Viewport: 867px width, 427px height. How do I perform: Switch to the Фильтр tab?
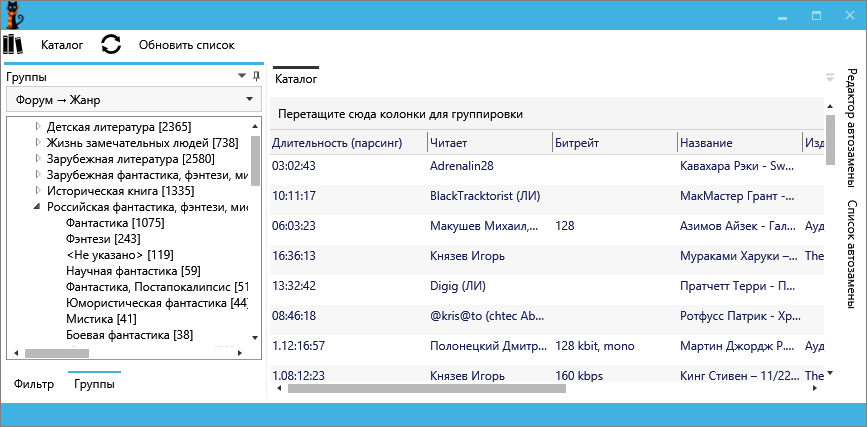[34, 384]
